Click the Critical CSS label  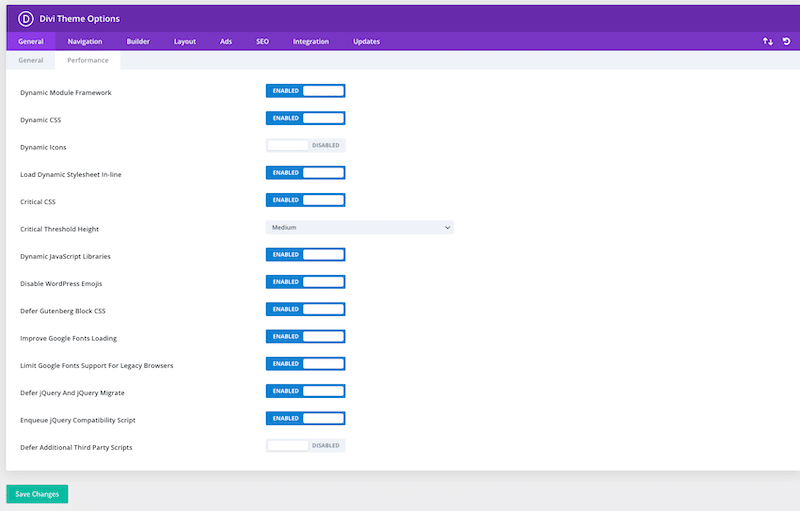click(x=38, y=202)
